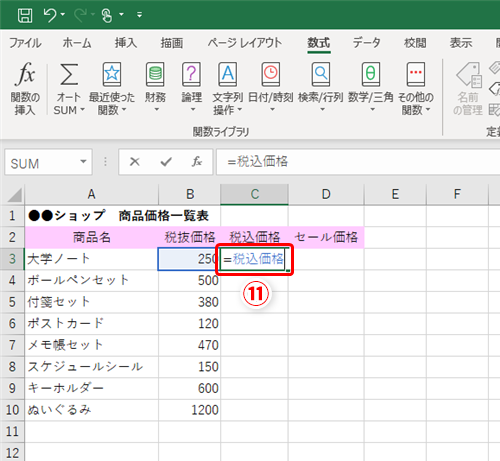Open the ファイル tab
Viewport: 500px width, 461px height.
point(25,43)
